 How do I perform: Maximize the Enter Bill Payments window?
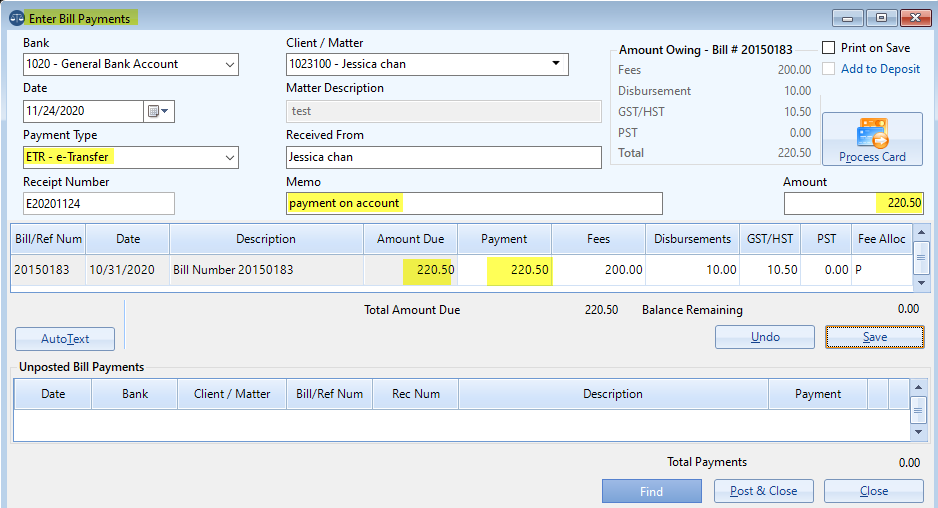(x=881, y=18)
